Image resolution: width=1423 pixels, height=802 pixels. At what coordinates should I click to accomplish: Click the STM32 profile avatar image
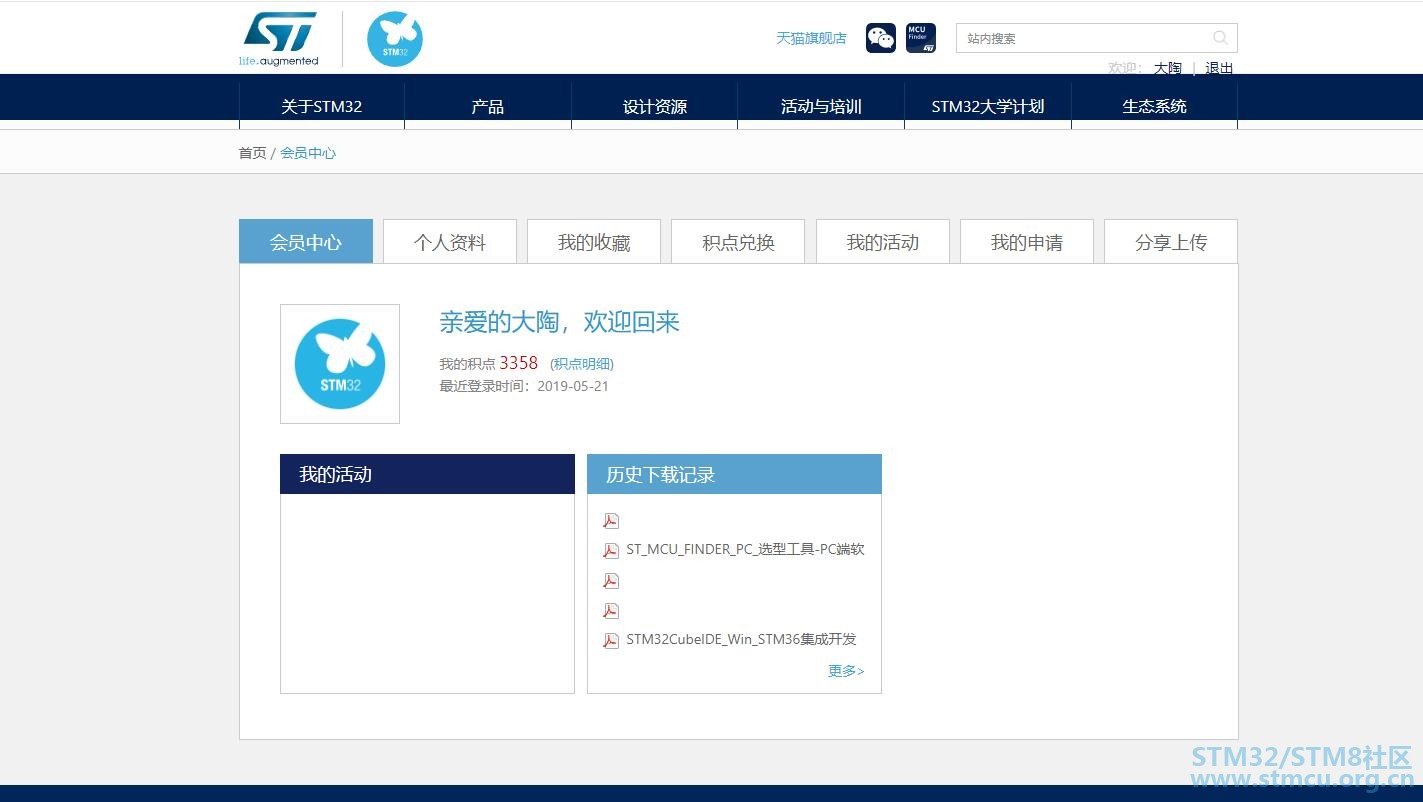340,364
